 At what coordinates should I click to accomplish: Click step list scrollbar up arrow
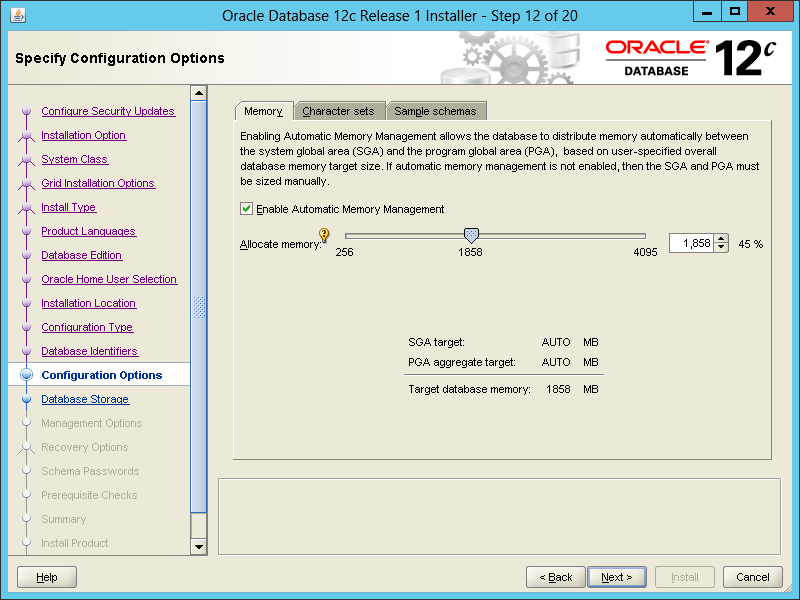198,93
